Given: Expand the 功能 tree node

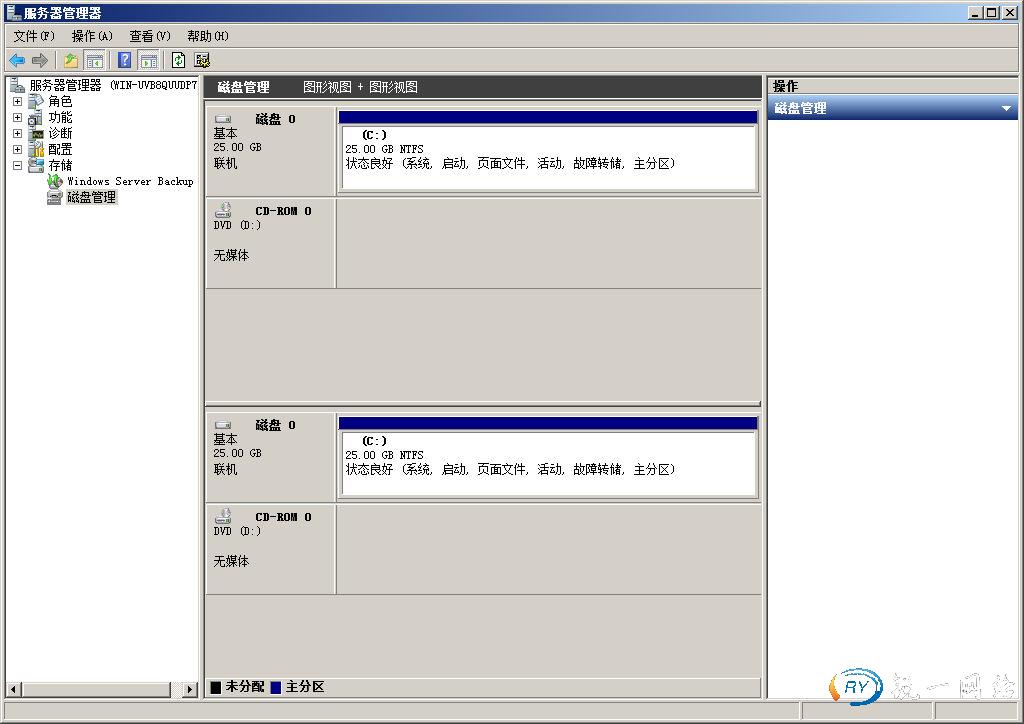Looking at the screenshot, I should pos(17,117).
